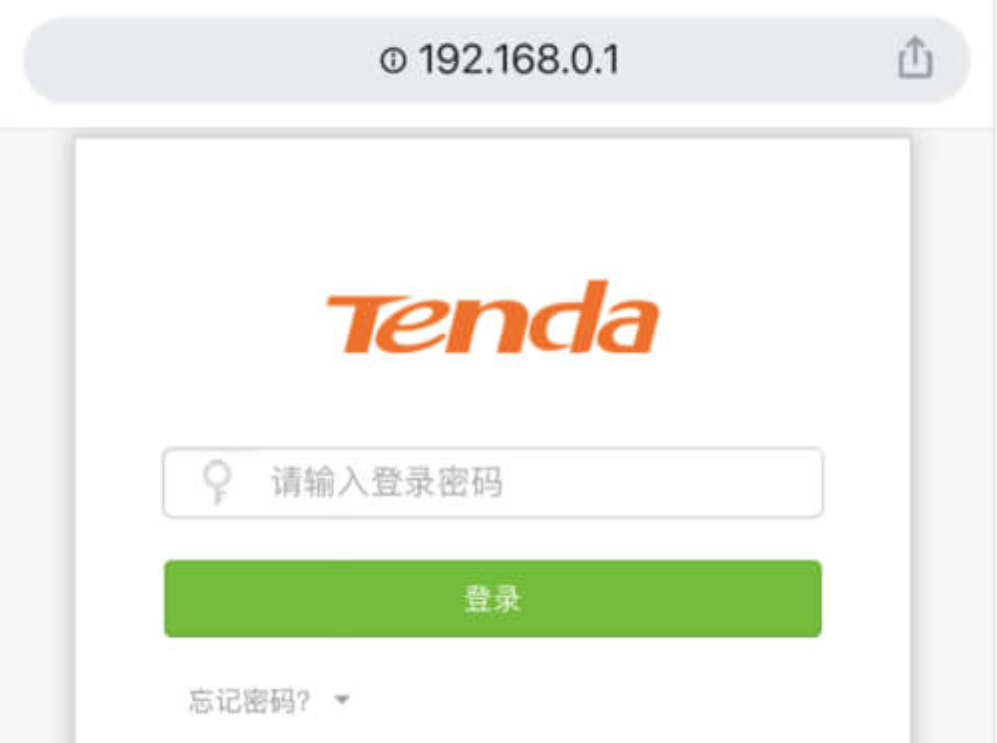Viewport: 997px width, 743px height.
Task: Click the orange Tenda logo
Action: pos(493,317)
